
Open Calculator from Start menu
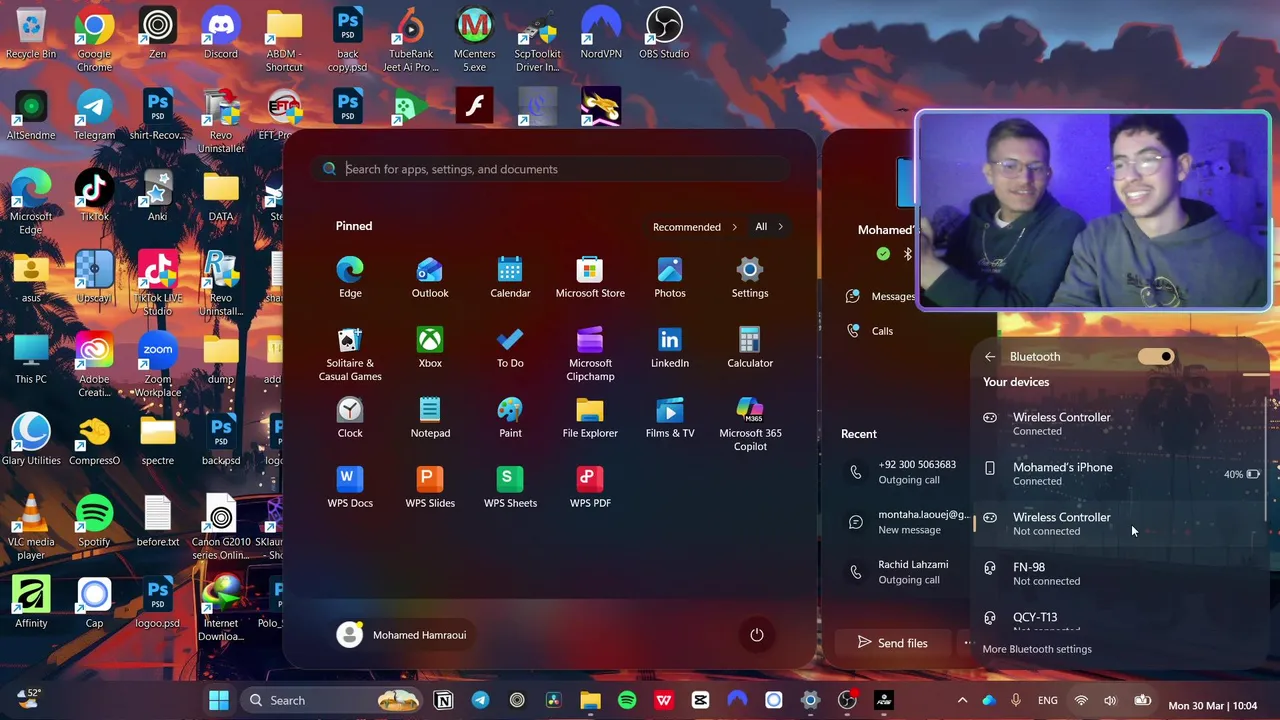750,348
